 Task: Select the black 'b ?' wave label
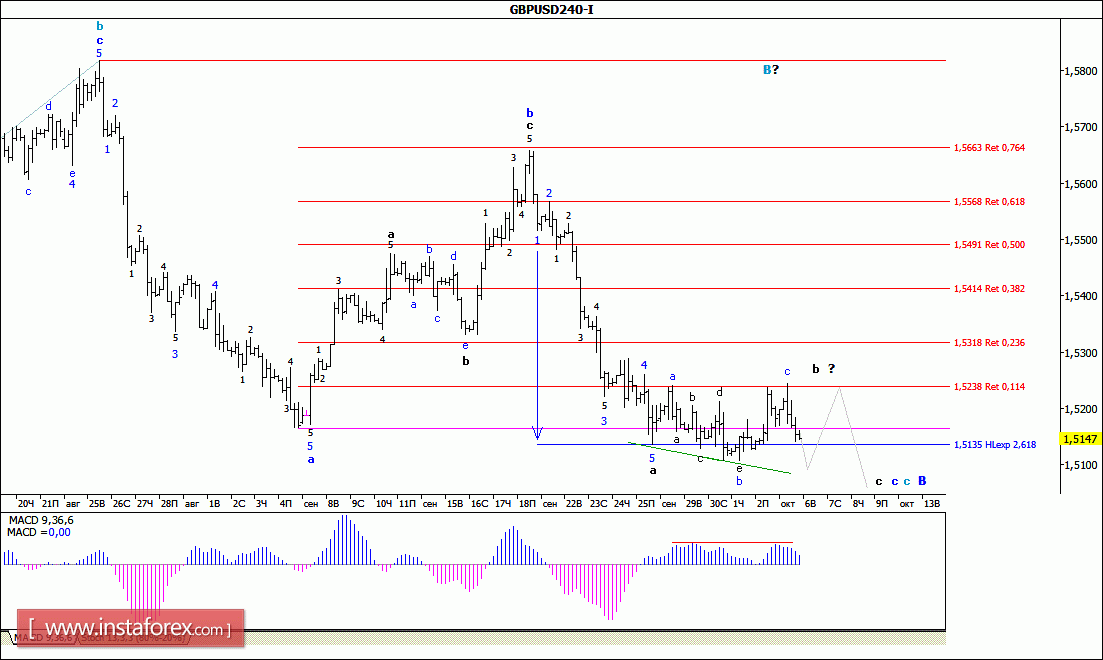pos(823,369)
